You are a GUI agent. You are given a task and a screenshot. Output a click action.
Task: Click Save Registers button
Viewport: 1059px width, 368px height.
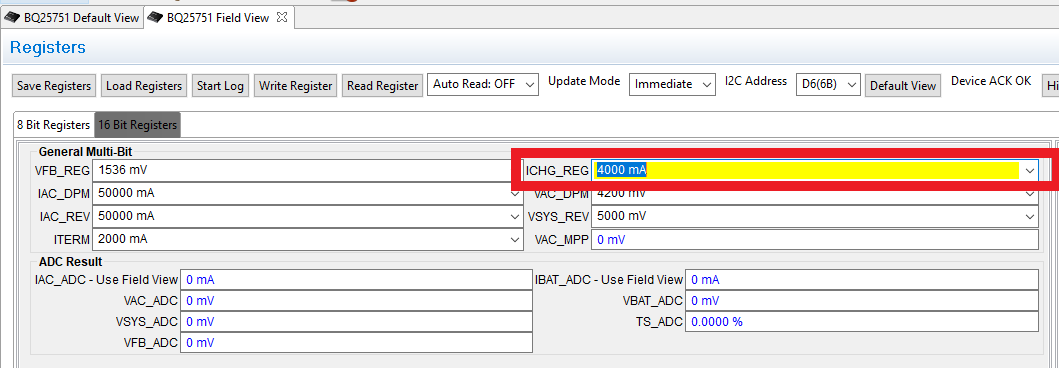pyautogui.click(x=54, y=86)
